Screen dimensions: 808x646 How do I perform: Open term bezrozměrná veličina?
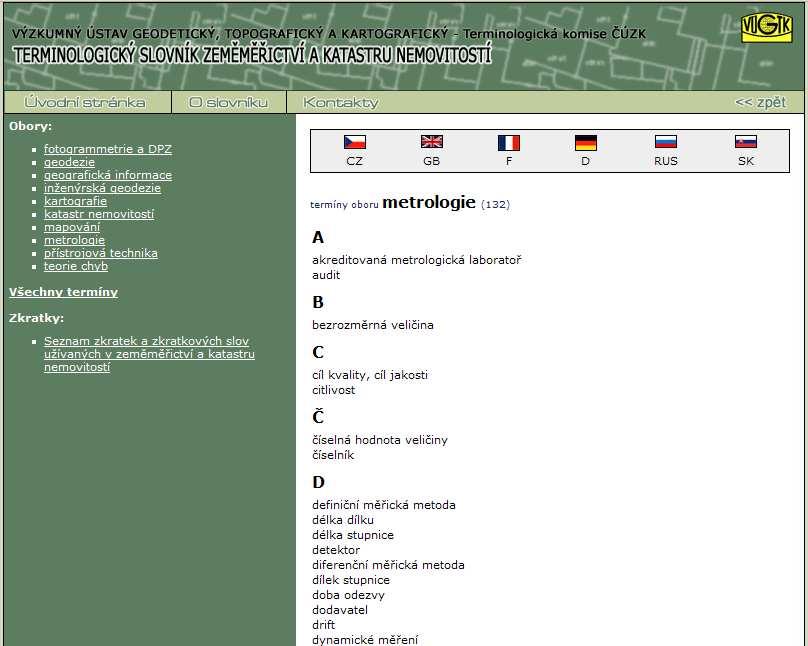tap(373, 325)
